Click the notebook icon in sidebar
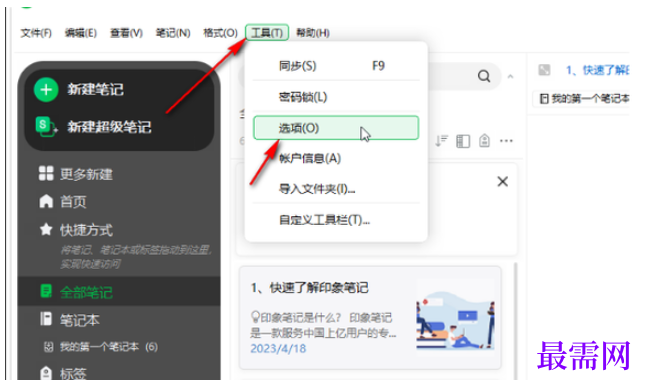Viewport: 649px width, 387px height. tap(46, 319)
